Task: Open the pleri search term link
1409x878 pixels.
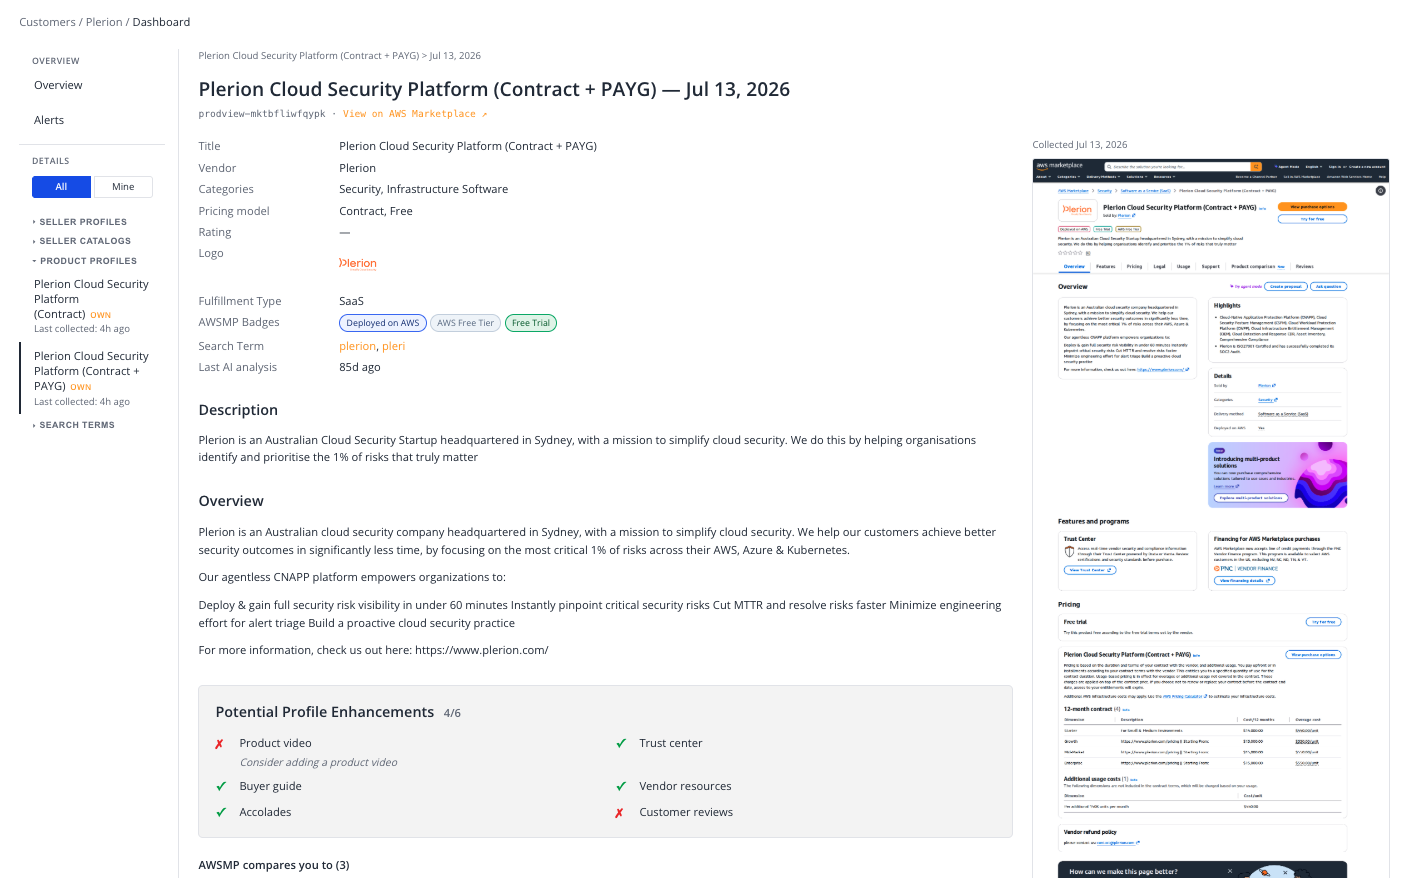Action: point(393,346)
